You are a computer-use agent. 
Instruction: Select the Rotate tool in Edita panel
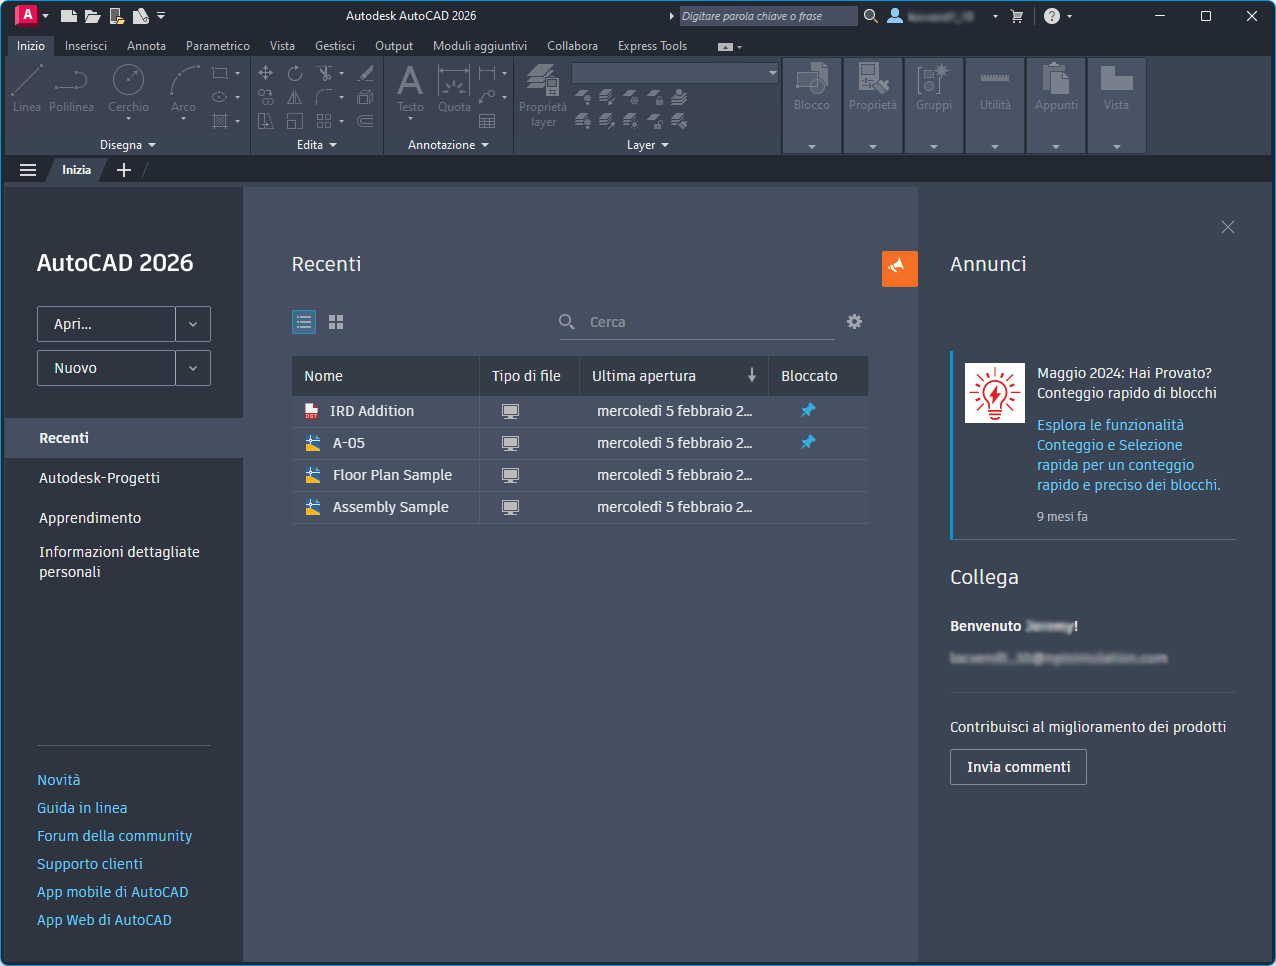(x=295, y=73)
